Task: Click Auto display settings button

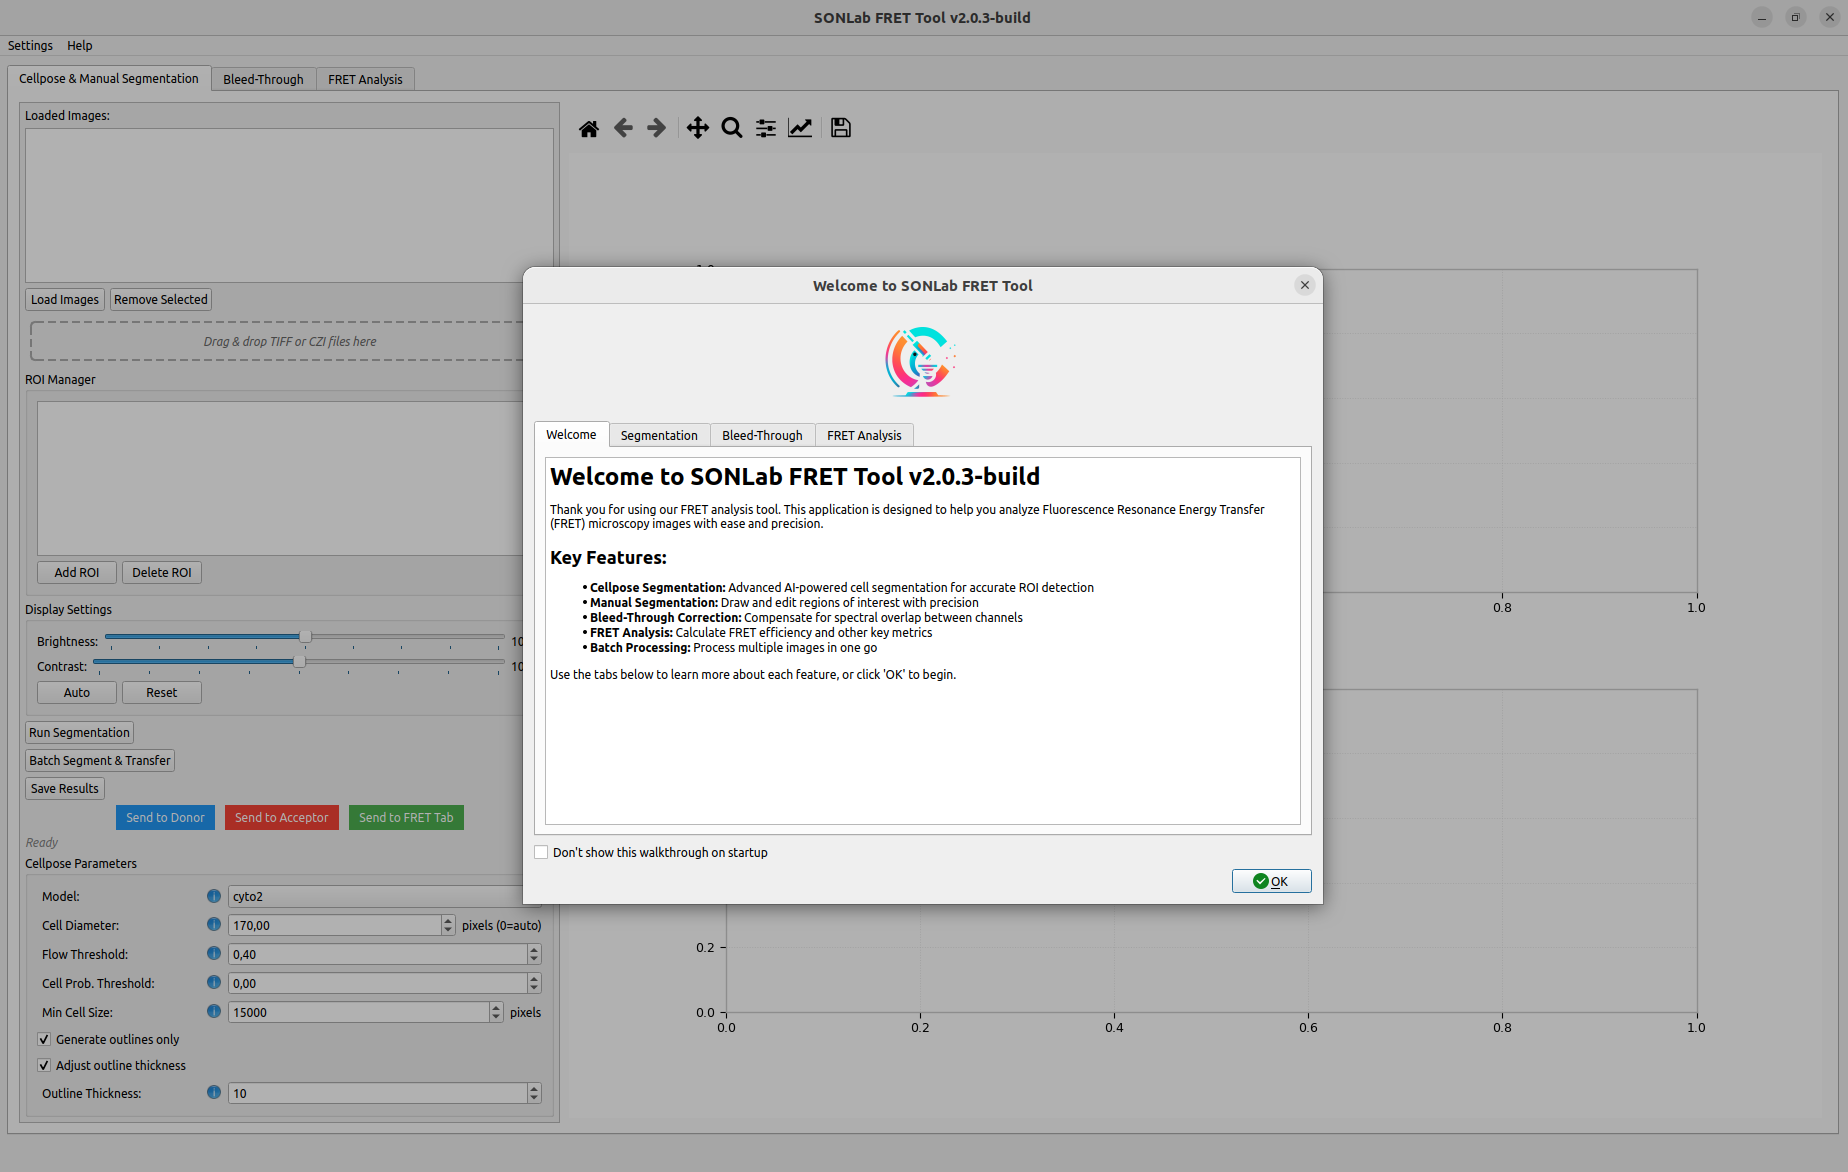Action: pyautogui.click(x=77, y=692)
